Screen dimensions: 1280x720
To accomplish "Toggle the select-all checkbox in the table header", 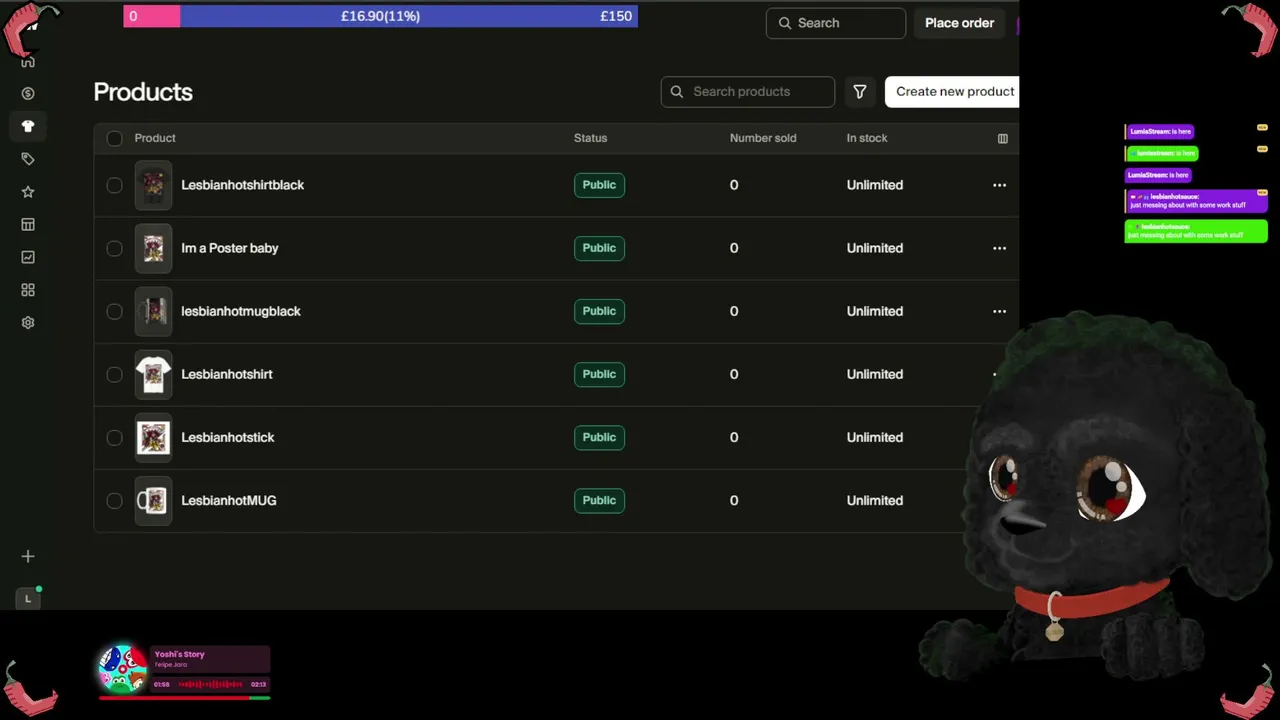I will click(114, 138).
